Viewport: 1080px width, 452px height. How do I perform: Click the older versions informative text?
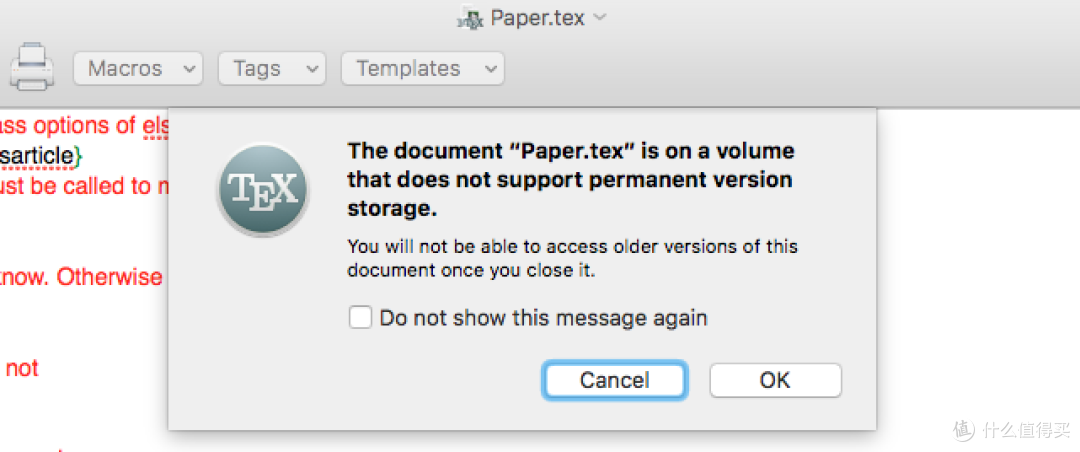click(x=572, y=258)
